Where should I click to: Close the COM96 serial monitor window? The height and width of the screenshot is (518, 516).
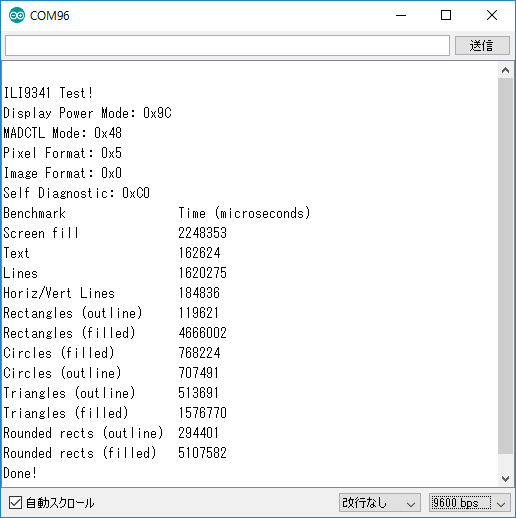pos(492,15)
